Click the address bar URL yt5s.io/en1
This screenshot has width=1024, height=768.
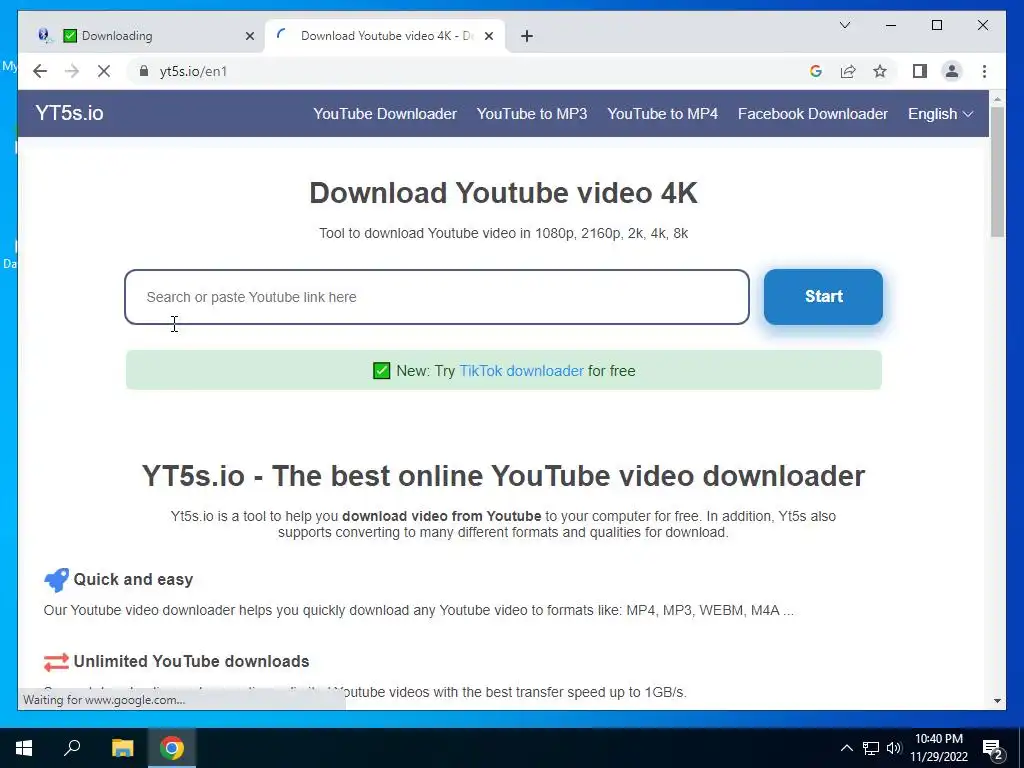coord(193,71)
